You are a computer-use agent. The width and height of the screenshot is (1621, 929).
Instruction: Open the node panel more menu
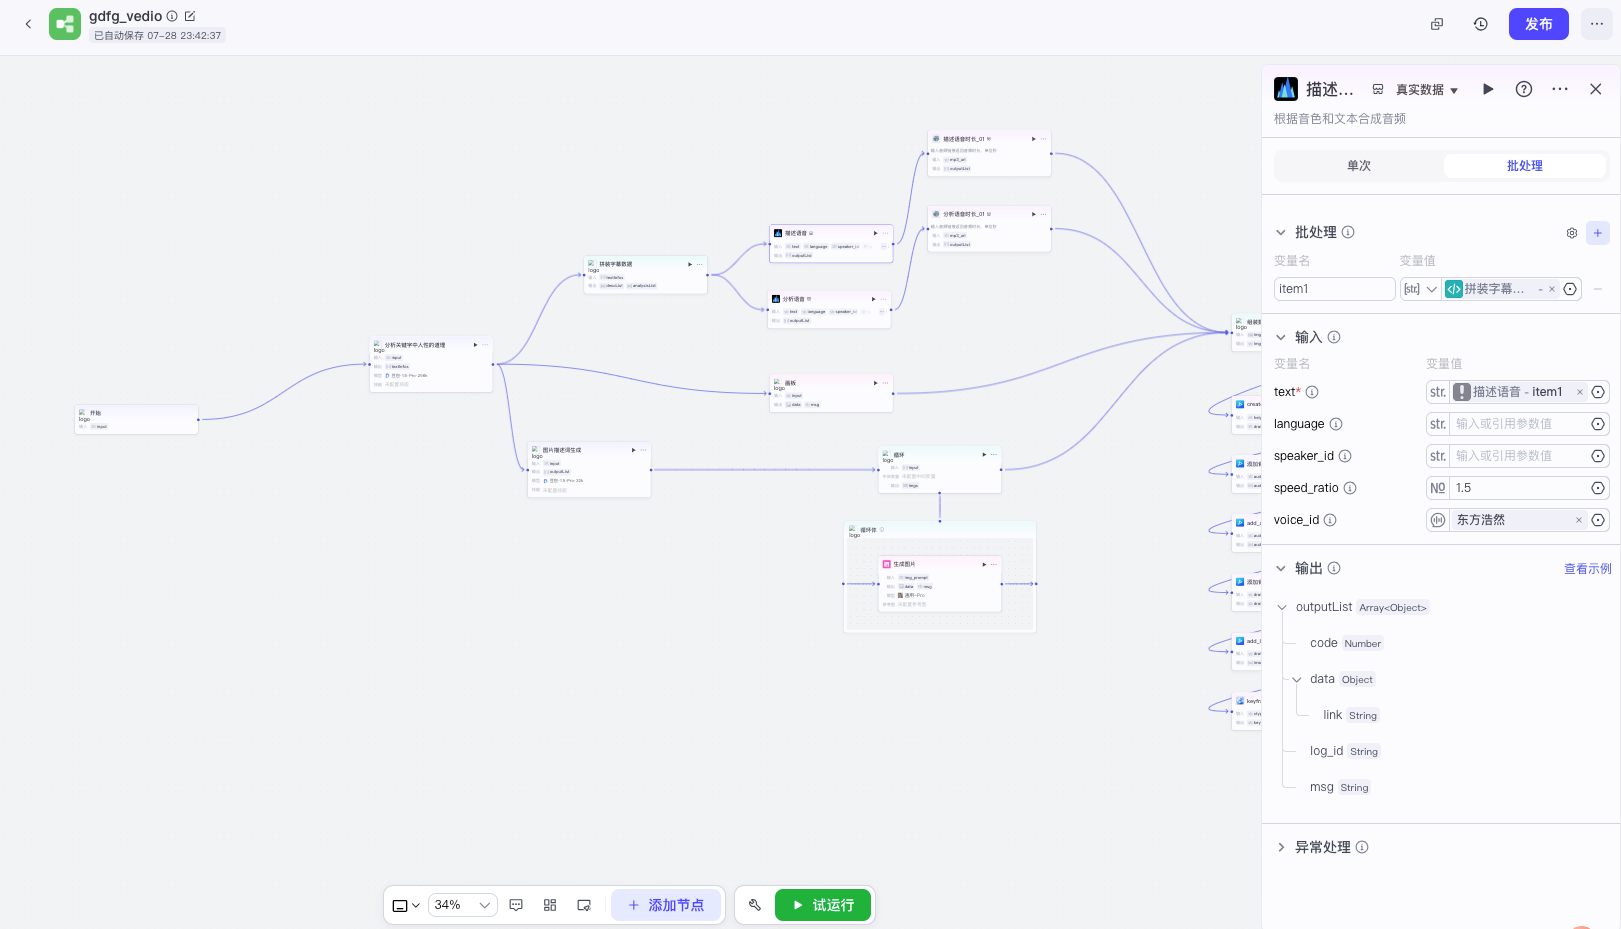(1560, 89)
